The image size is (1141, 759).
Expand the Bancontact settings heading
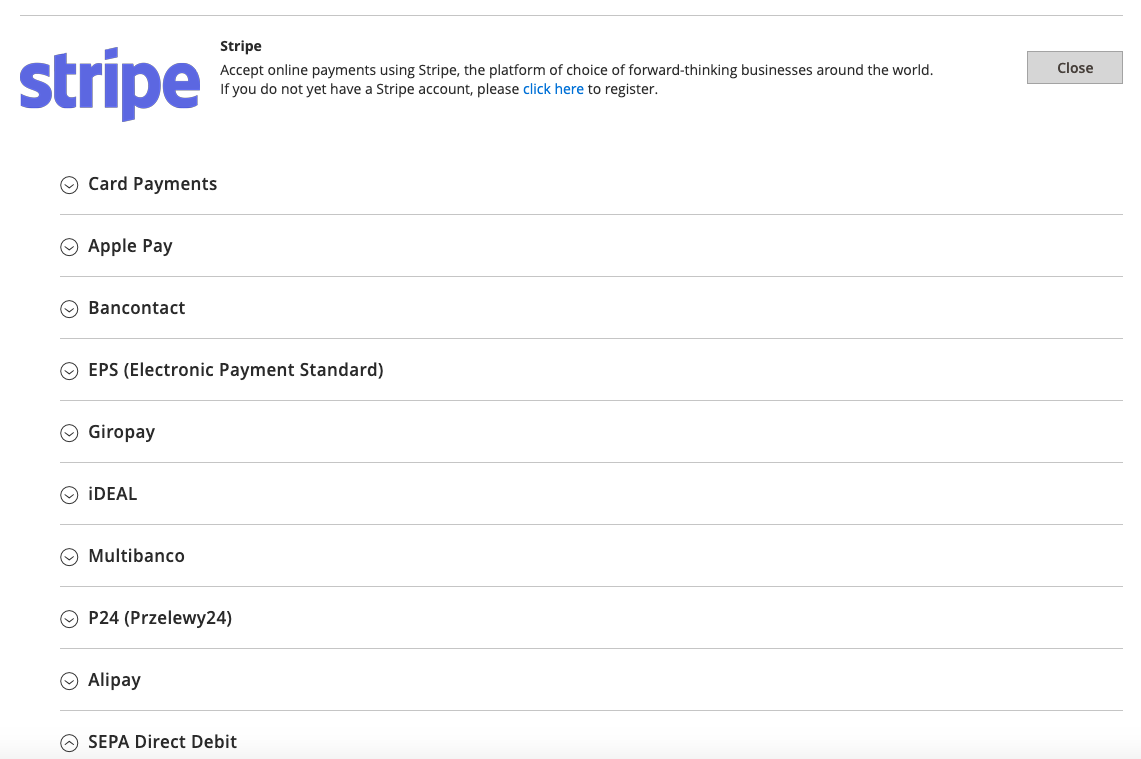point(137,308)
